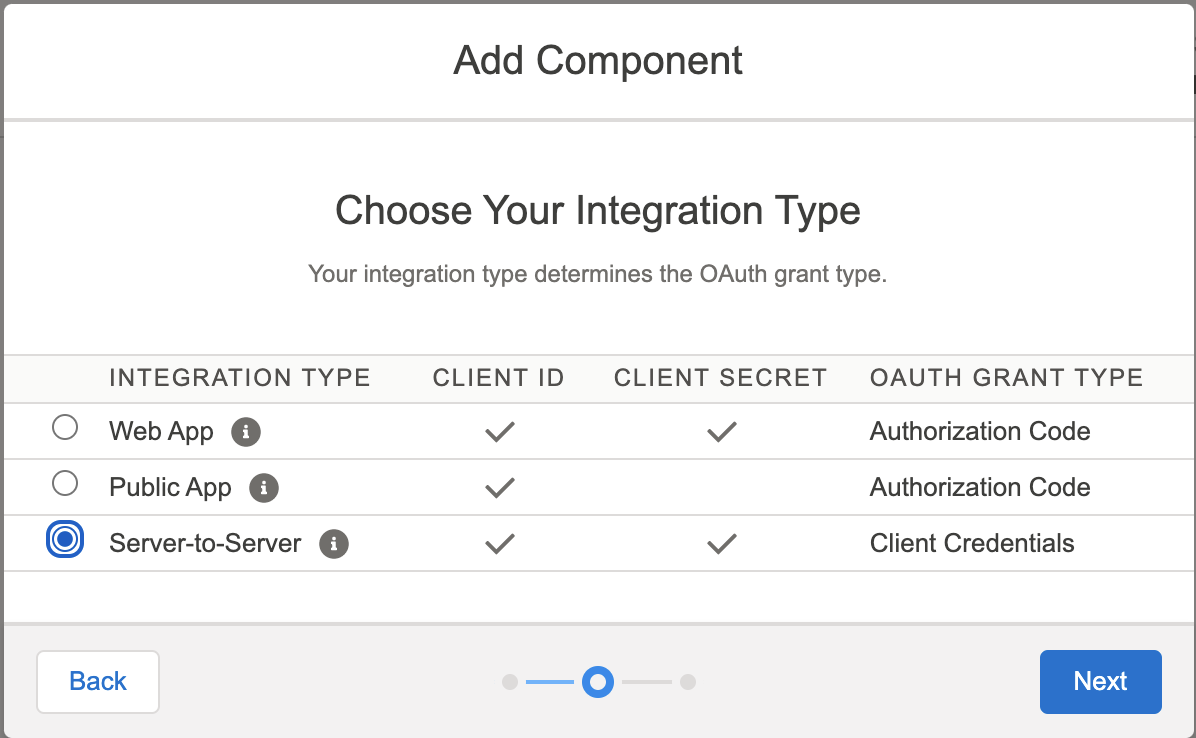
Task: Click Server-to-Server's Client ID checkmark
Action: tap(499, 544)
